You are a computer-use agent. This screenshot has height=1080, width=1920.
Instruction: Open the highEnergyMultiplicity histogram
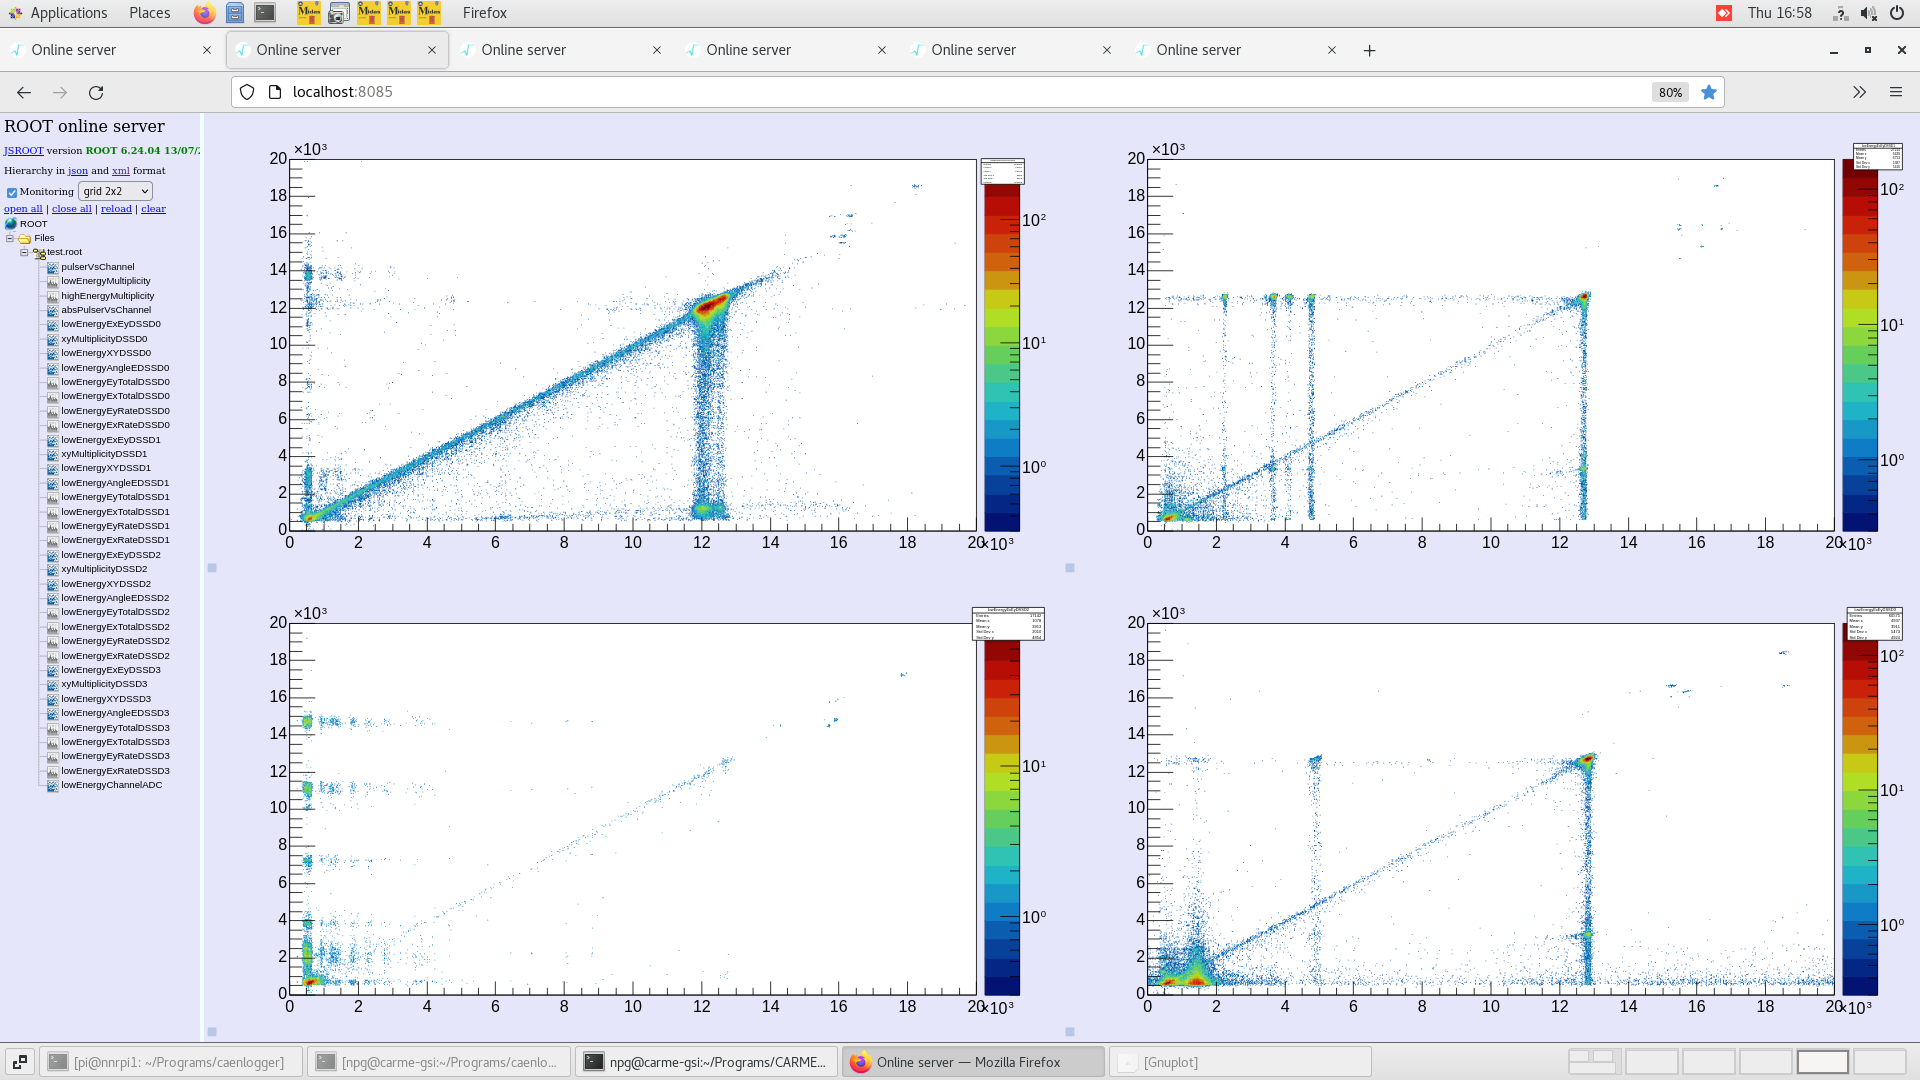point(106,295)
